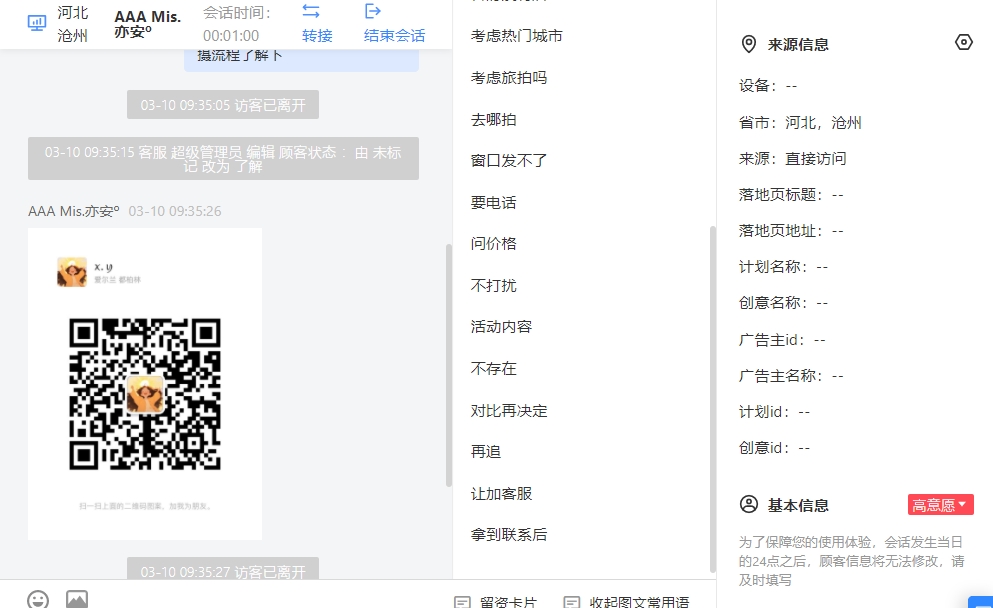
Task: Click the 03-10 09:35:05 访客已离开 notice
Action: tap(223, 104)
